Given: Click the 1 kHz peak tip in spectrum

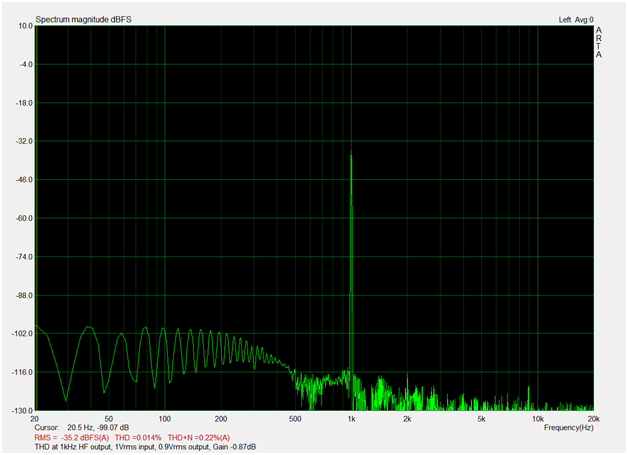Looking at the screenshot, I should click(x=351, y=153).
